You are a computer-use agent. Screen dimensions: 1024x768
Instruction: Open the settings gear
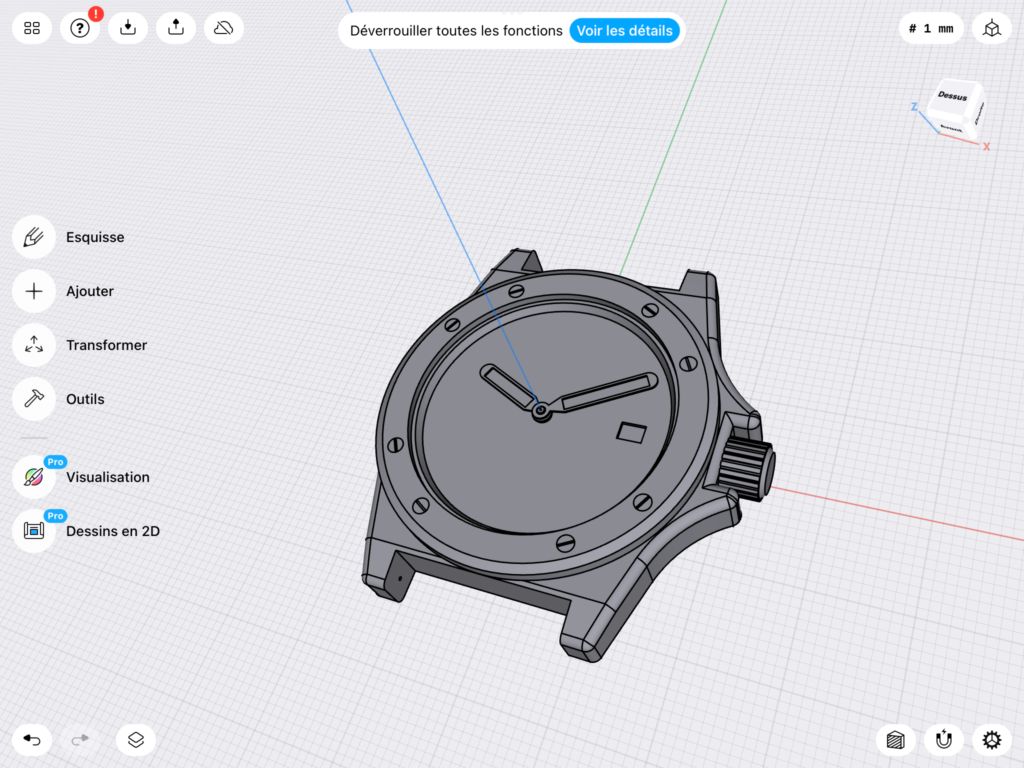click(x=991, y=740)
